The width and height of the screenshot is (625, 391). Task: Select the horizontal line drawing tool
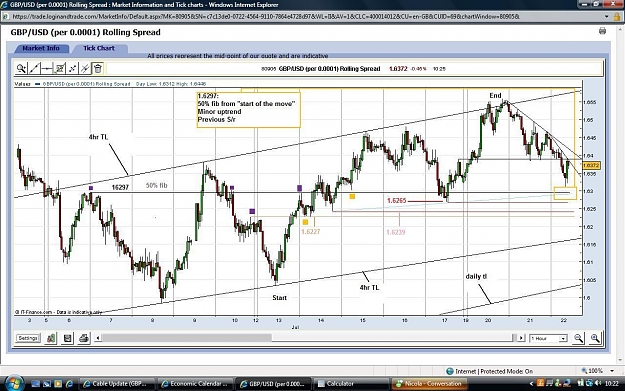[x=47, y=69]
